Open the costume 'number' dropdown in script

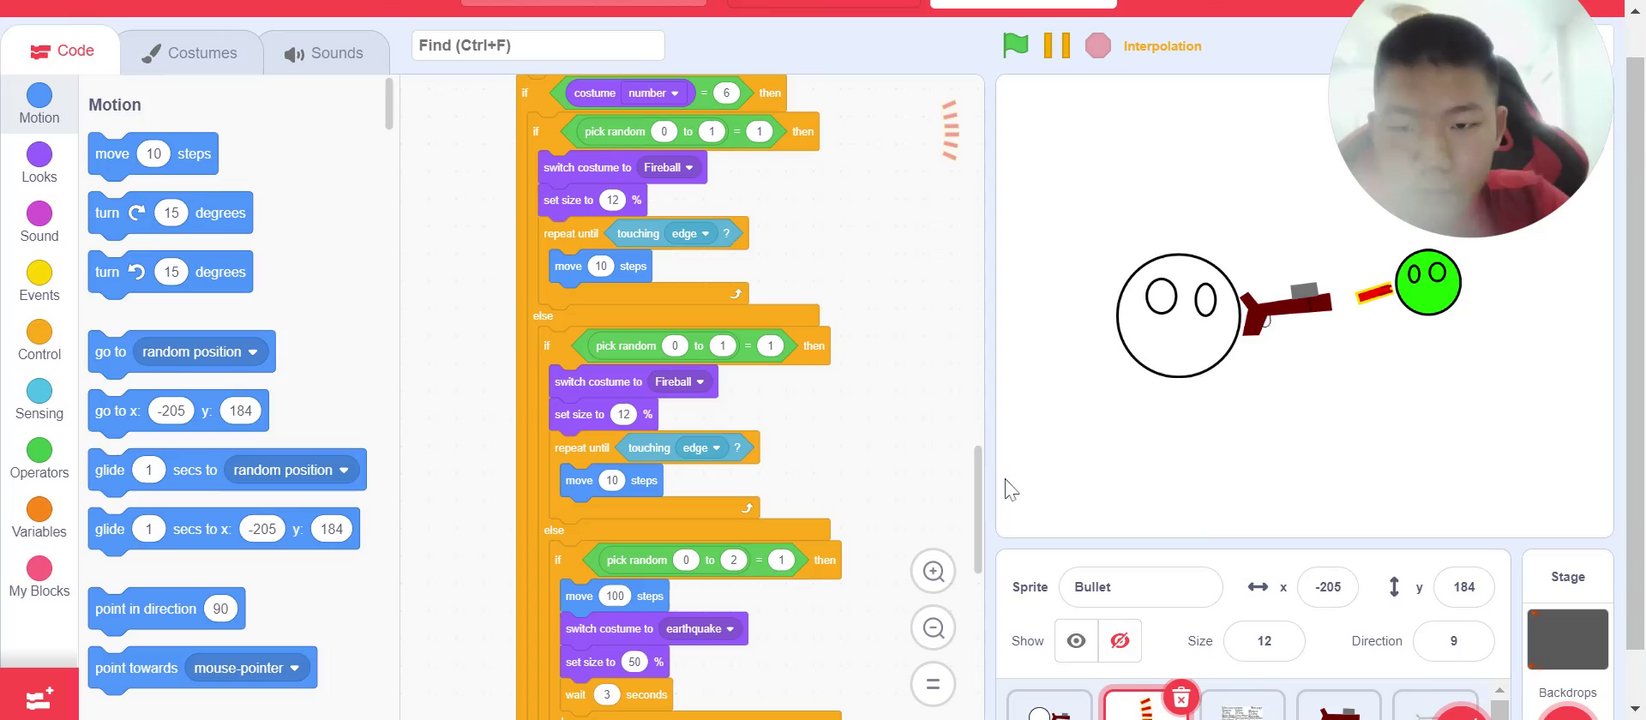pyautogui.click(x=654, y=93)
